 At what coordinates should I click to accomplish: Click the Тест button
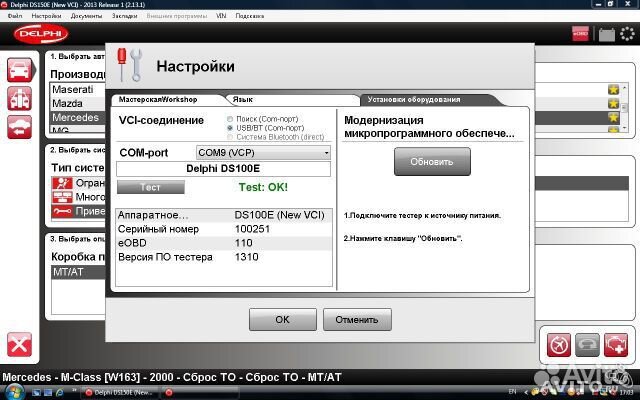151,187
